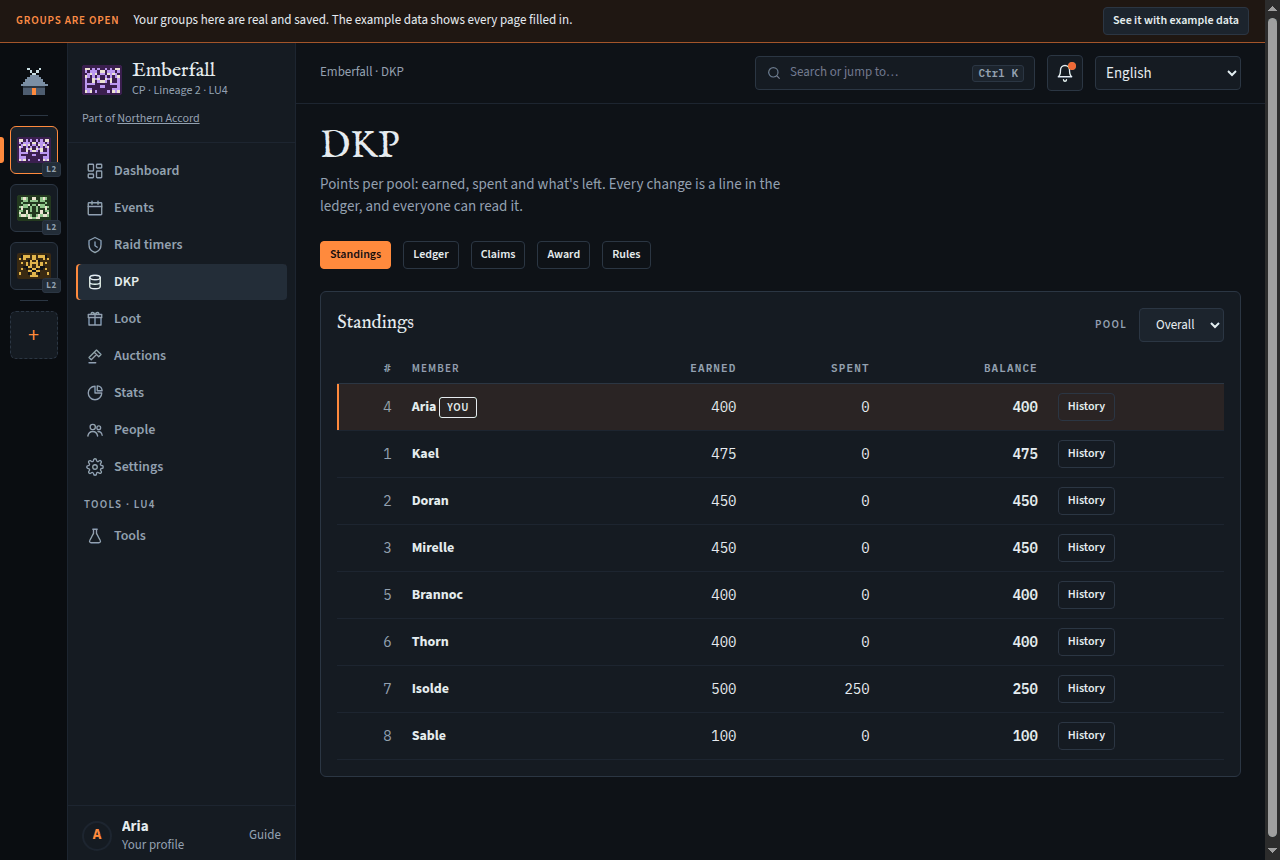The width and height of the screenshot is (1280, 860).
Task: View History for Sable
Action: click(1086, 736)
